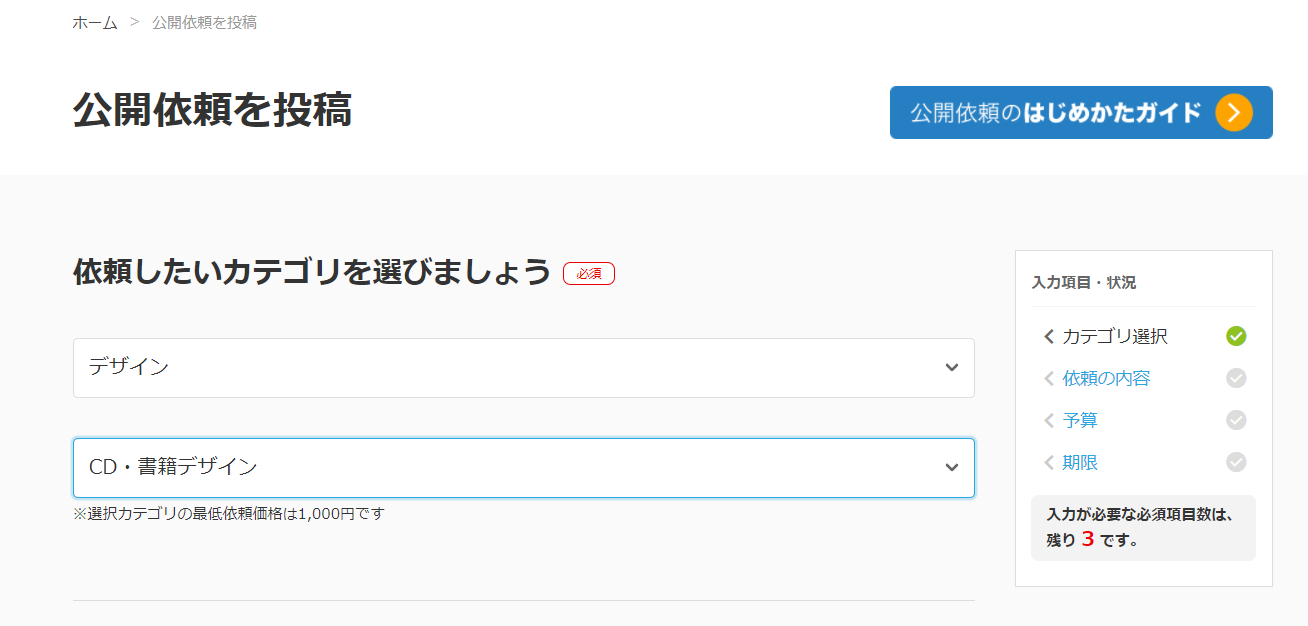Jump to 依頼の内容 section in sidebar
The image size is (1308, 626).
tap(1106, 379)
